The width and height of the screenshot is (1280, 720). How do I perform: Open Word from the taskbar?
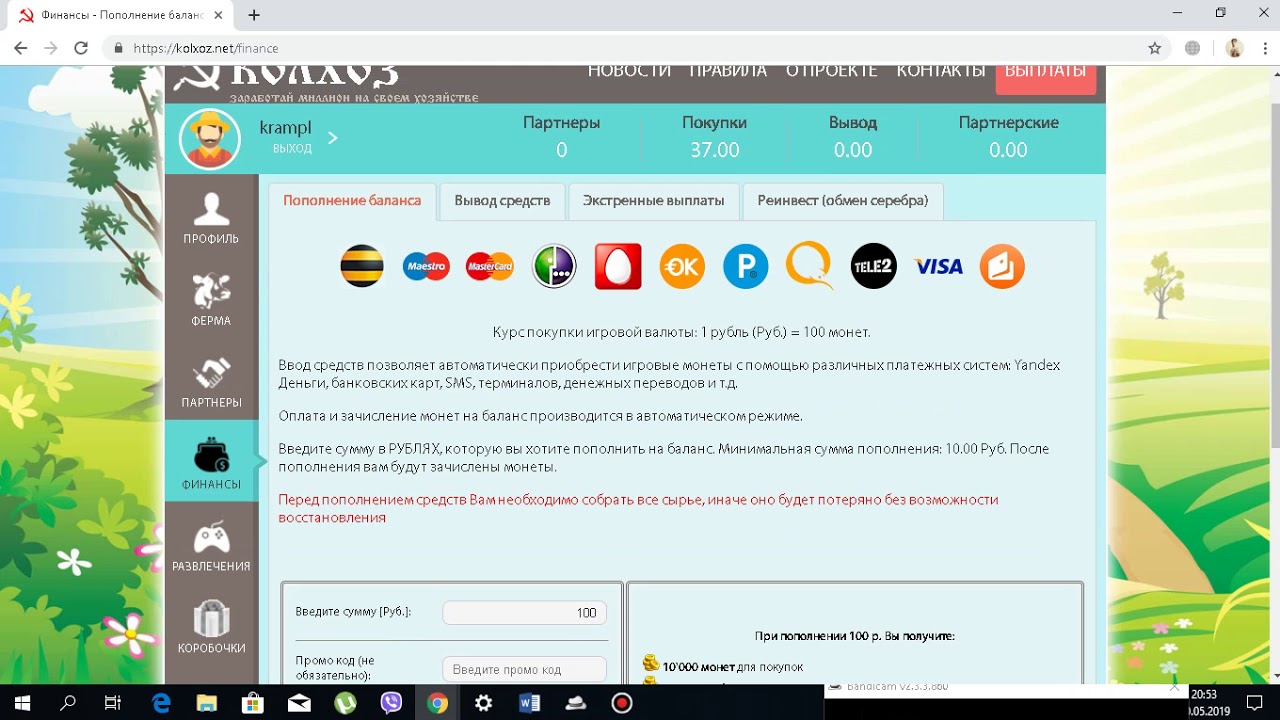pos(529,703)
